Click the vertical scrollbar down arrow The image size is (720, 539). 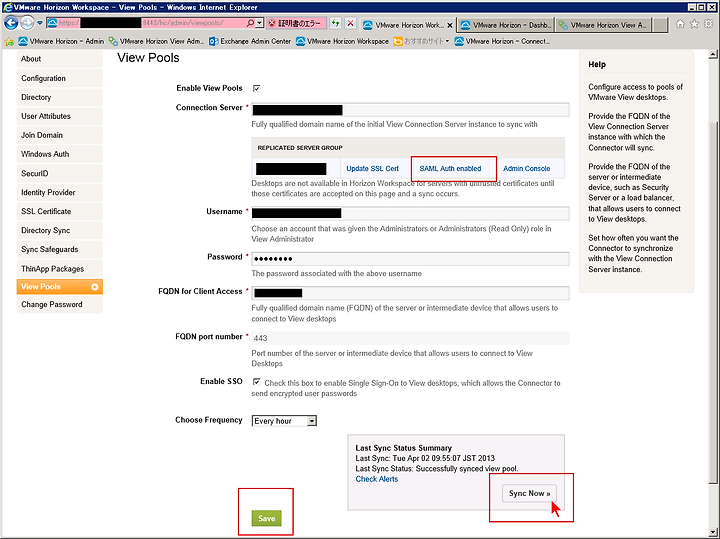click(x=712, y=533)
